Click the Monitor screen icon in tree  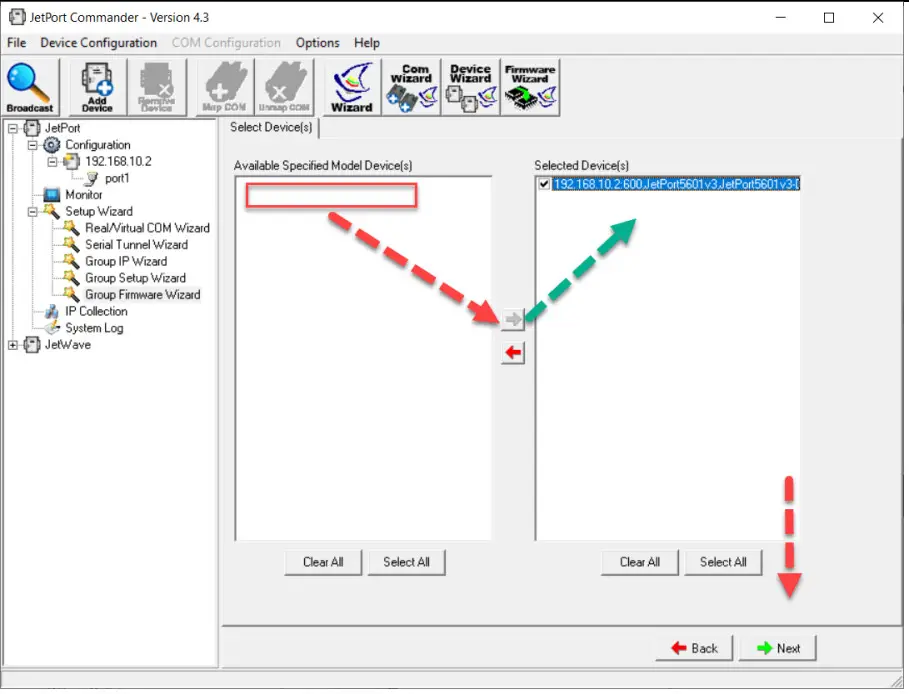point(52,195)
